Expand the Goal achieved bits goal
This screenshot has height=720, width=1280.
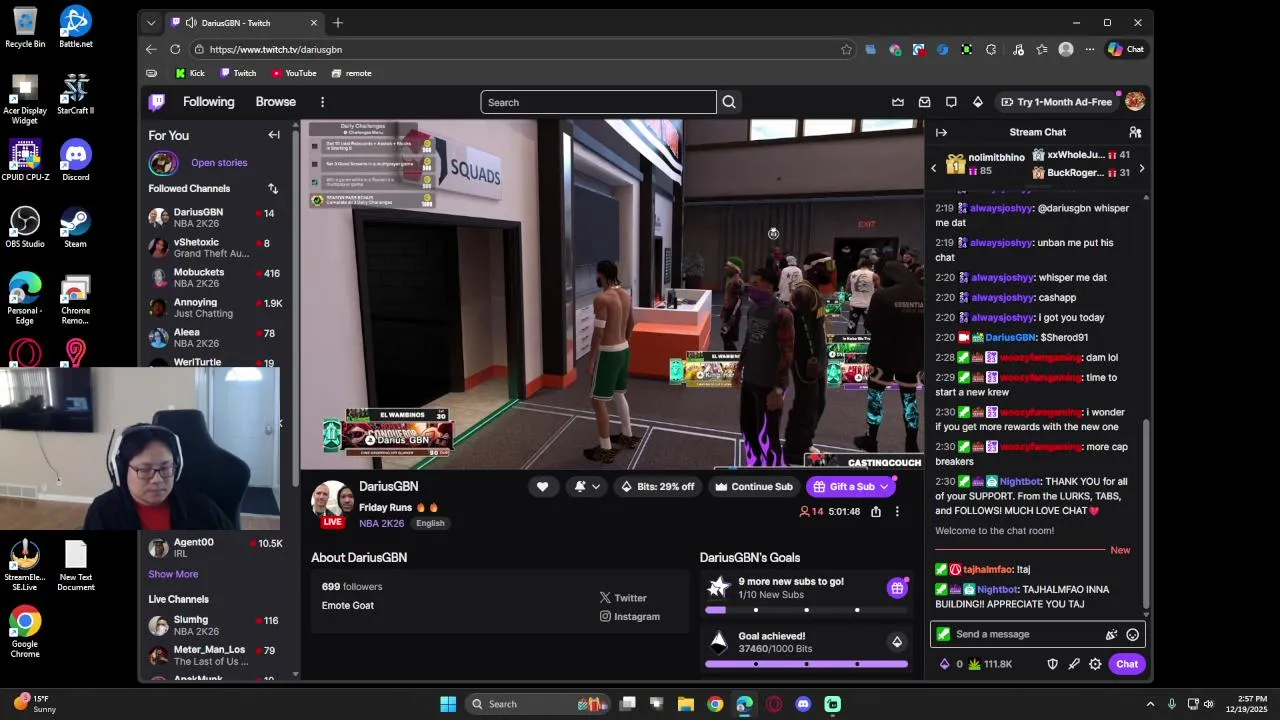click(x=897, y=642)
